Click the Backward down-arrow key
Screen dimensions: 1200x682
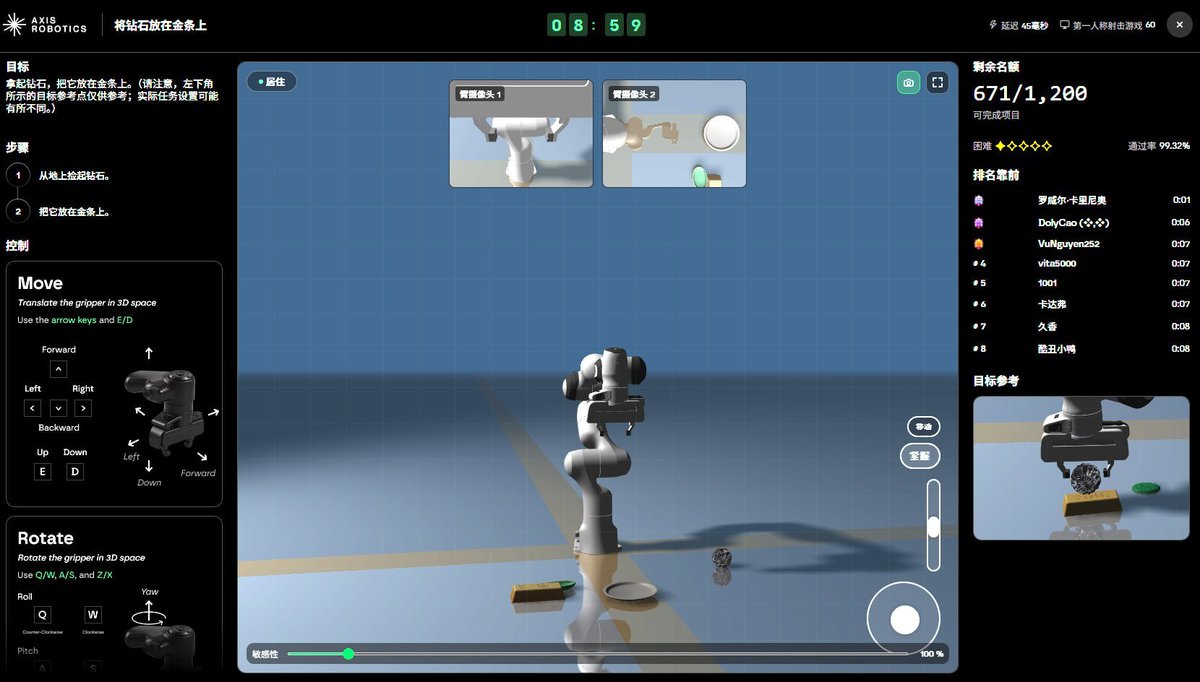pyautogui.click(x=58, y=408)
